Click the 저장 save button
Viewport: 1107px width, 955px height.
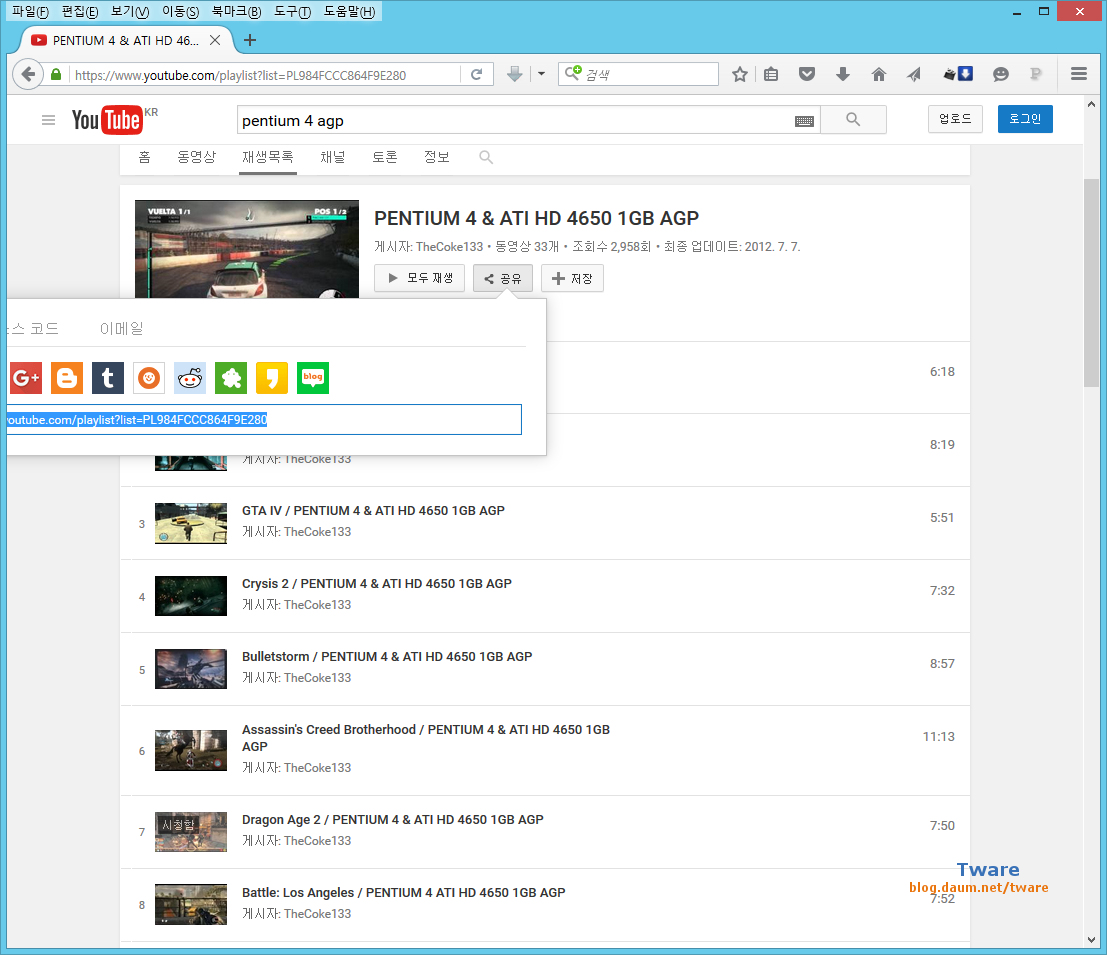pyautogui.click(x=572, y=278)
